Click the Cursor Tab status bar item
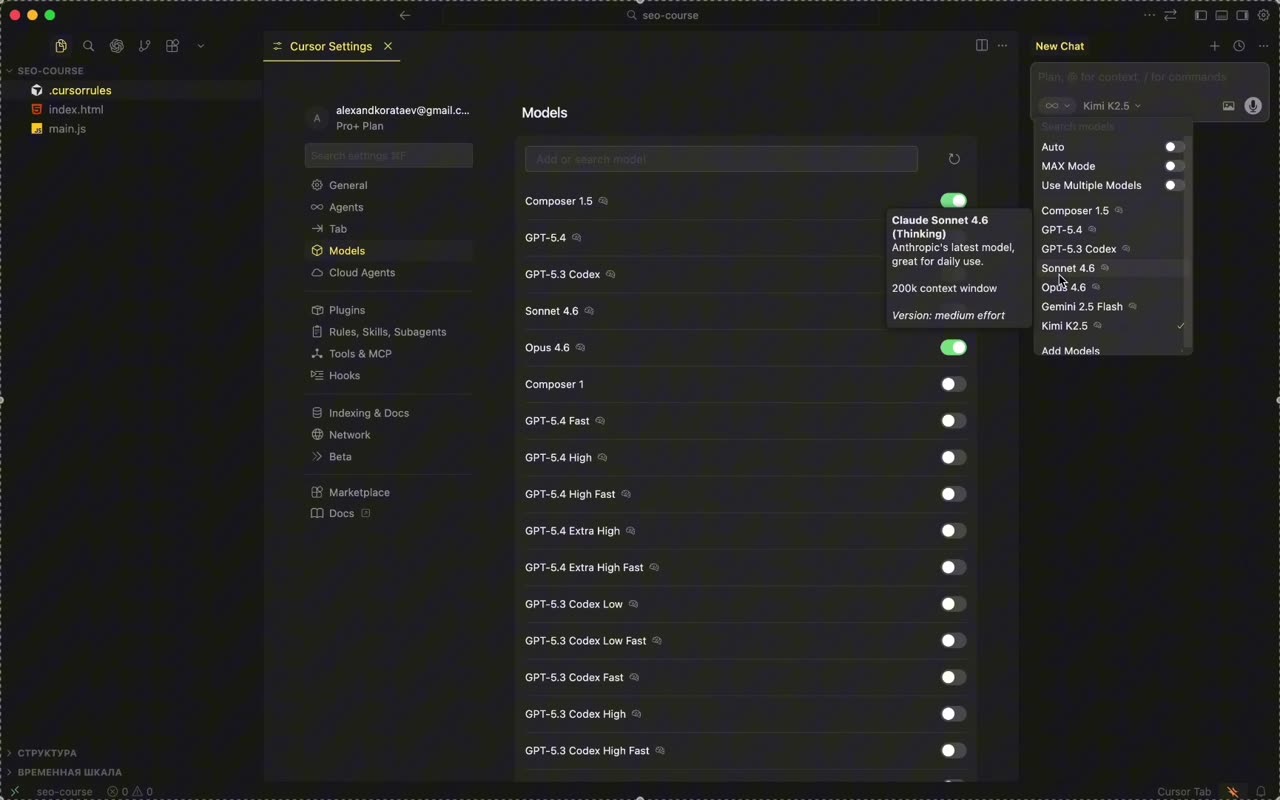1280x800 pixels. coord(1184,792)
